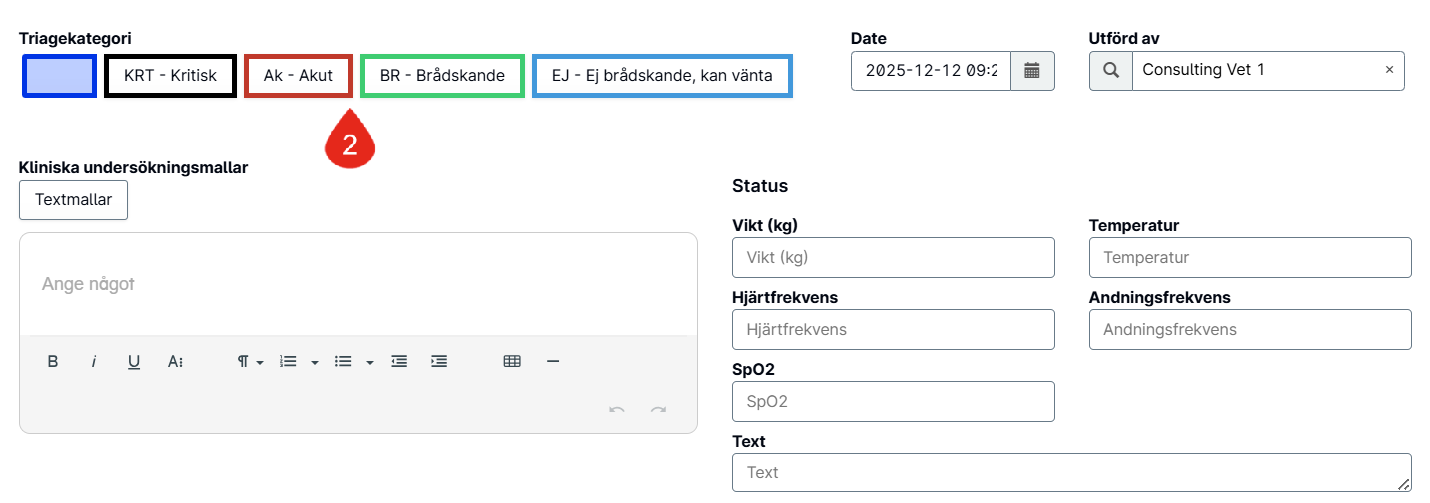Open the Textmallar templates button
This screenshot has width=1430, height=503.
click(73, 200)
